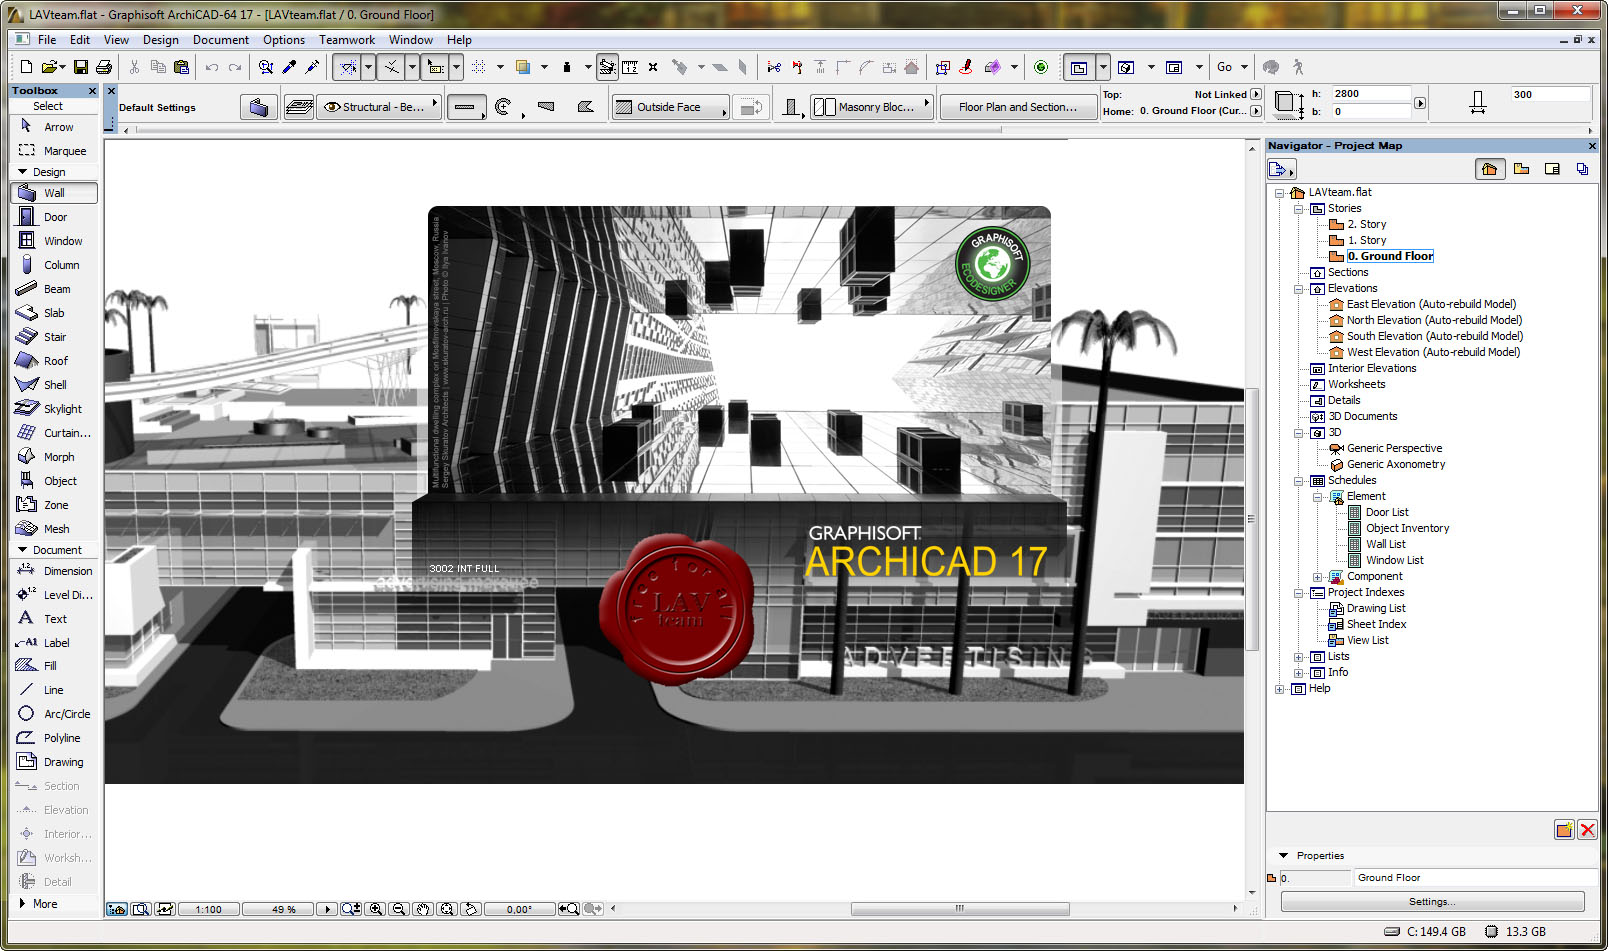
Task: Click the wall height field 2800
Action: (1371, 94)
